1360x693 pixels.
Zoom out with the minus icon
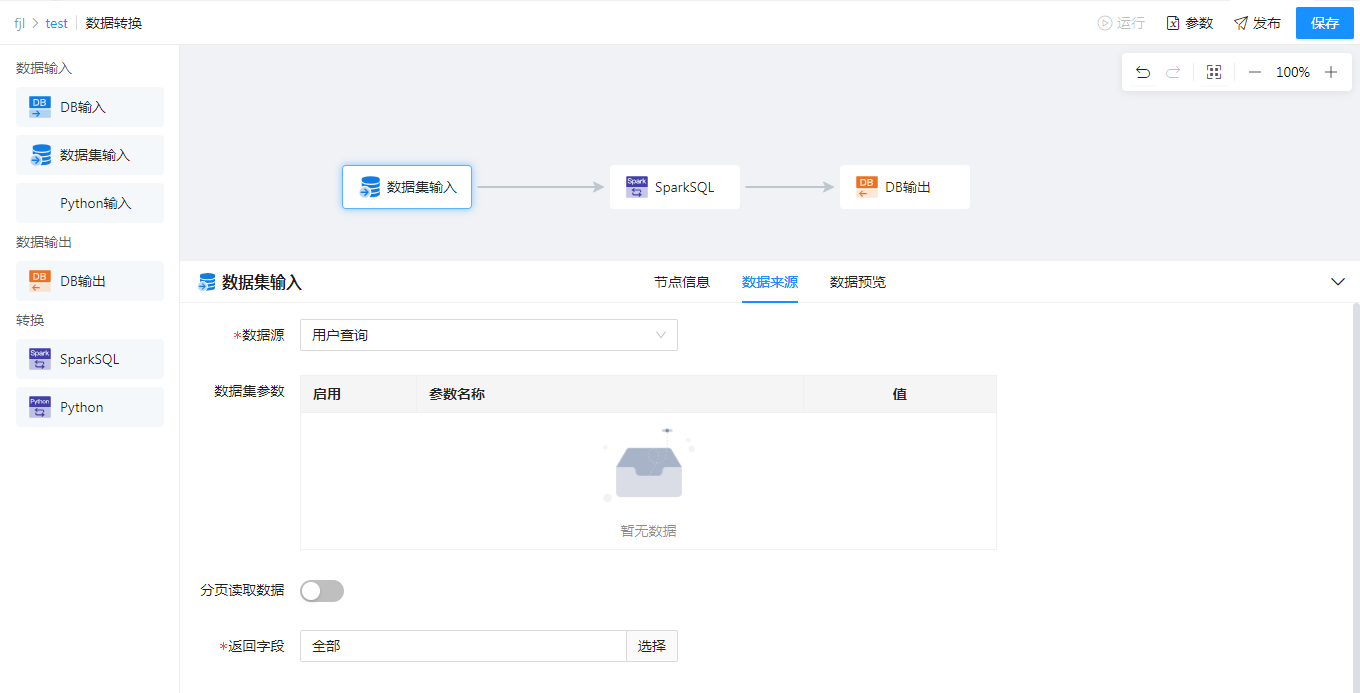(x=1254, y=72)
